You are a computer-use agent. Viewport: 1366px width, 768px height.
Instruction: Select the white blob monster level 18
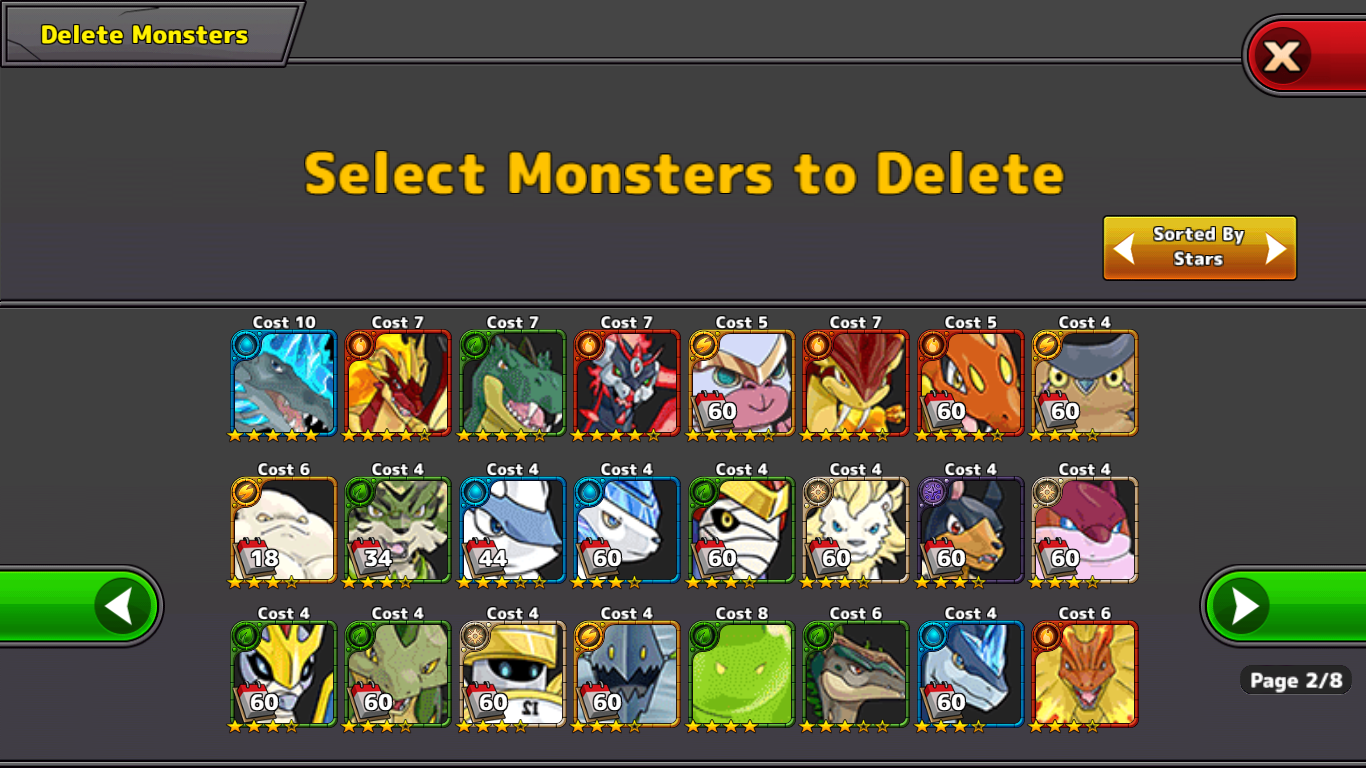point(284,530)
